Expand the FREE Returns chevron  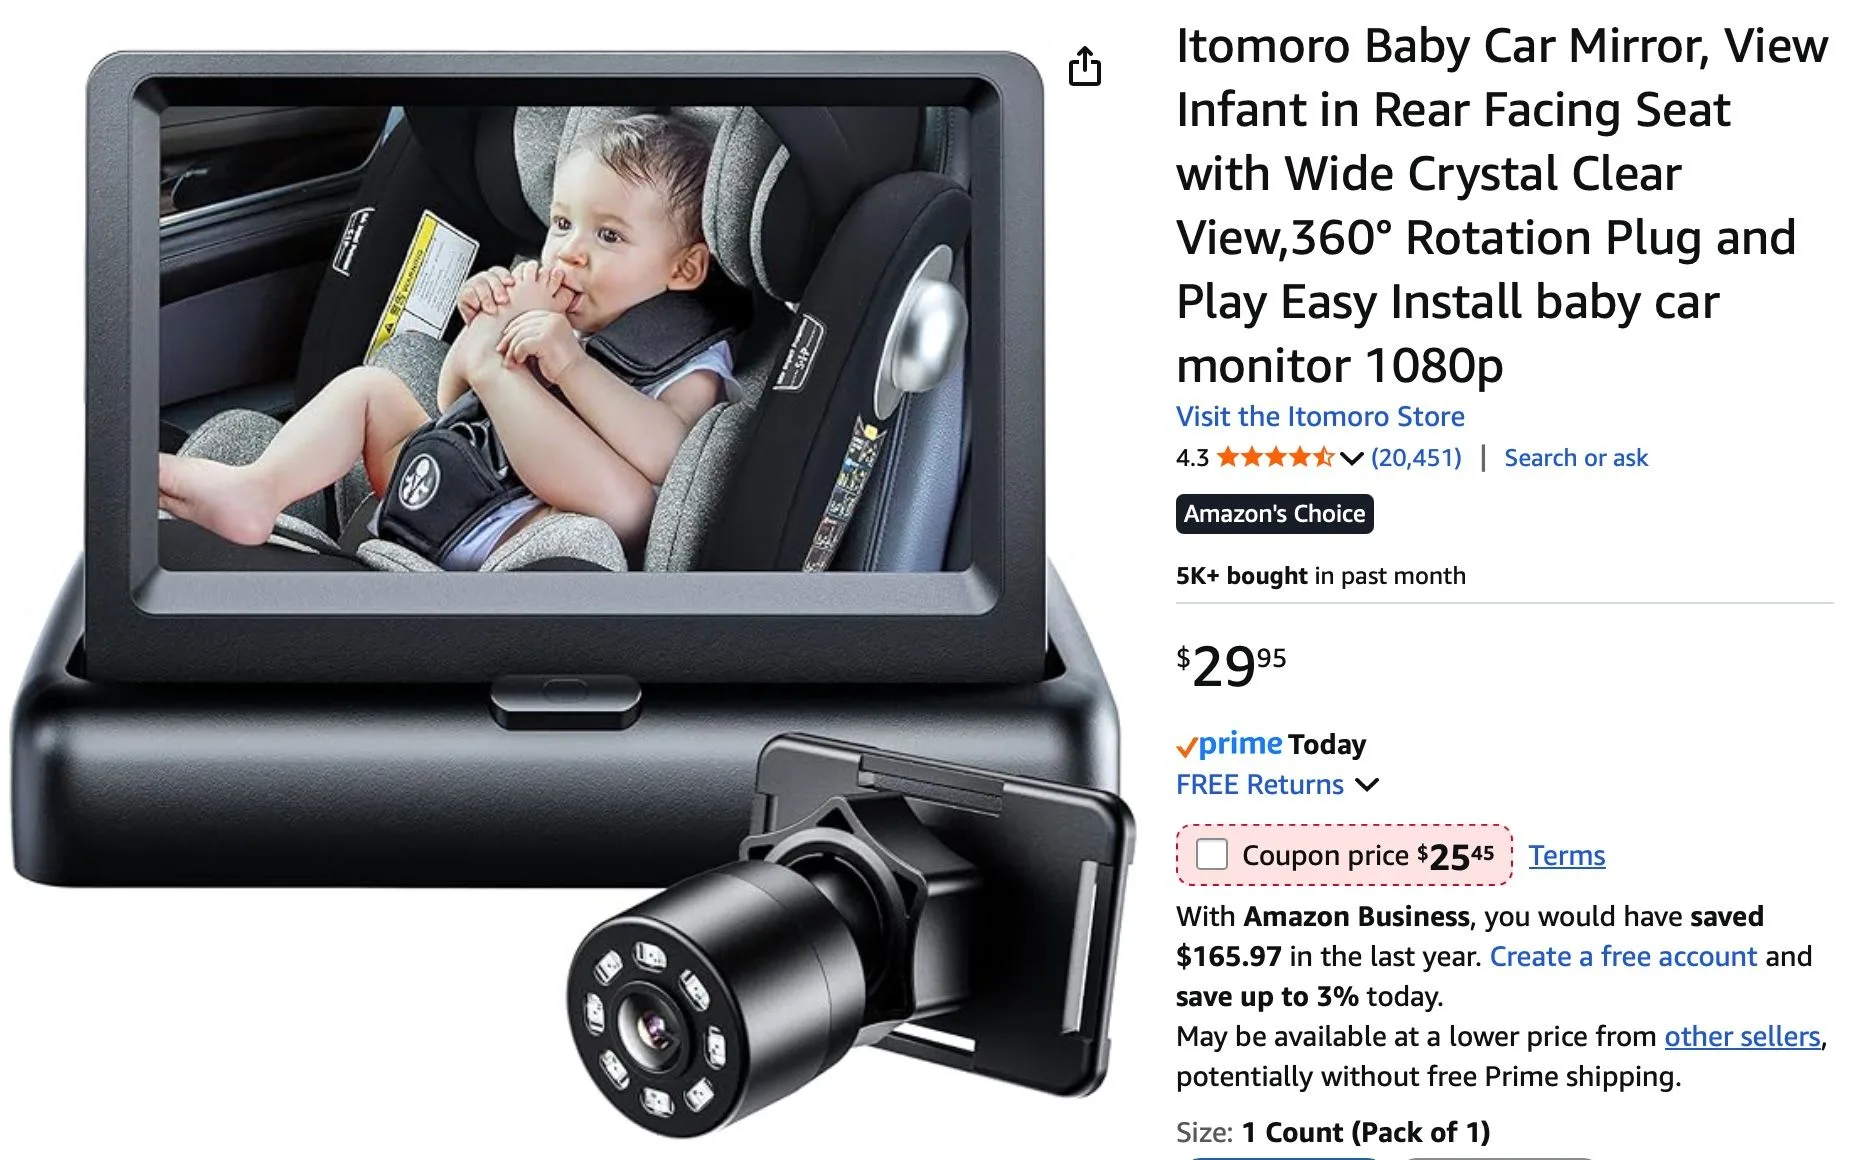[x=1367, y=785]
